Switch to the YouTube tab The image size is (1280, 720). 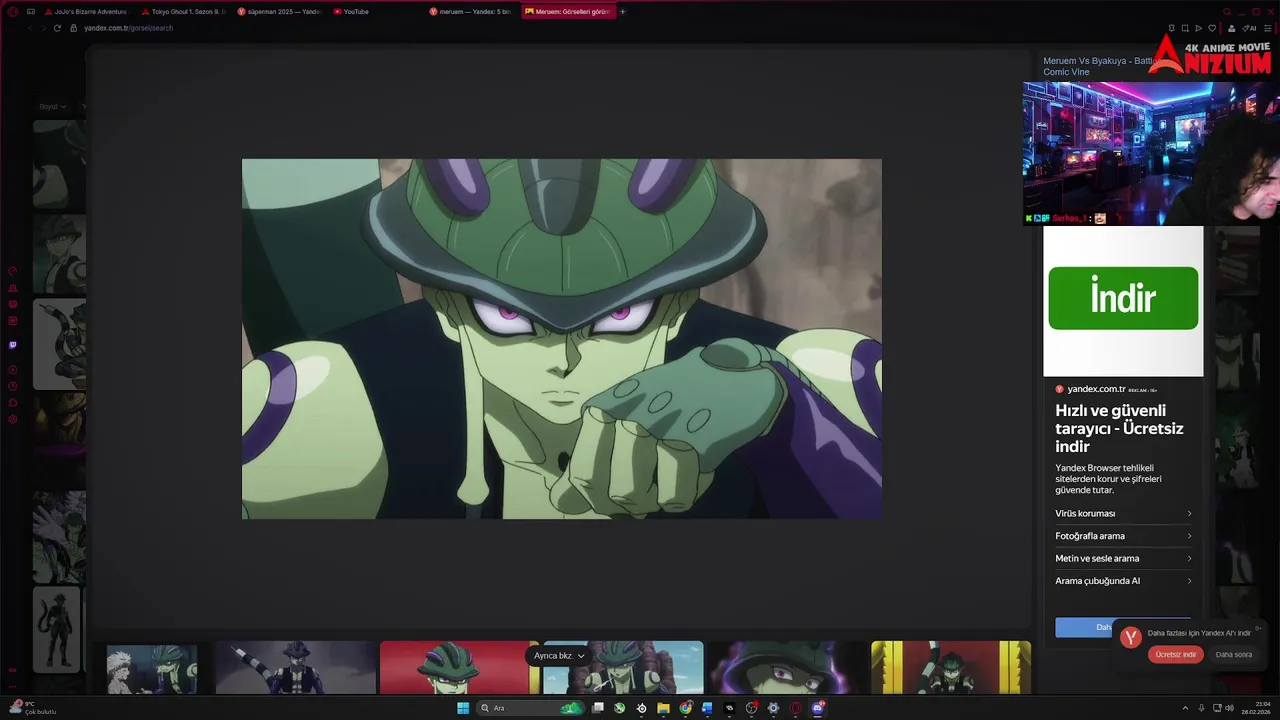pyautogui.click(x=375, y=12)
